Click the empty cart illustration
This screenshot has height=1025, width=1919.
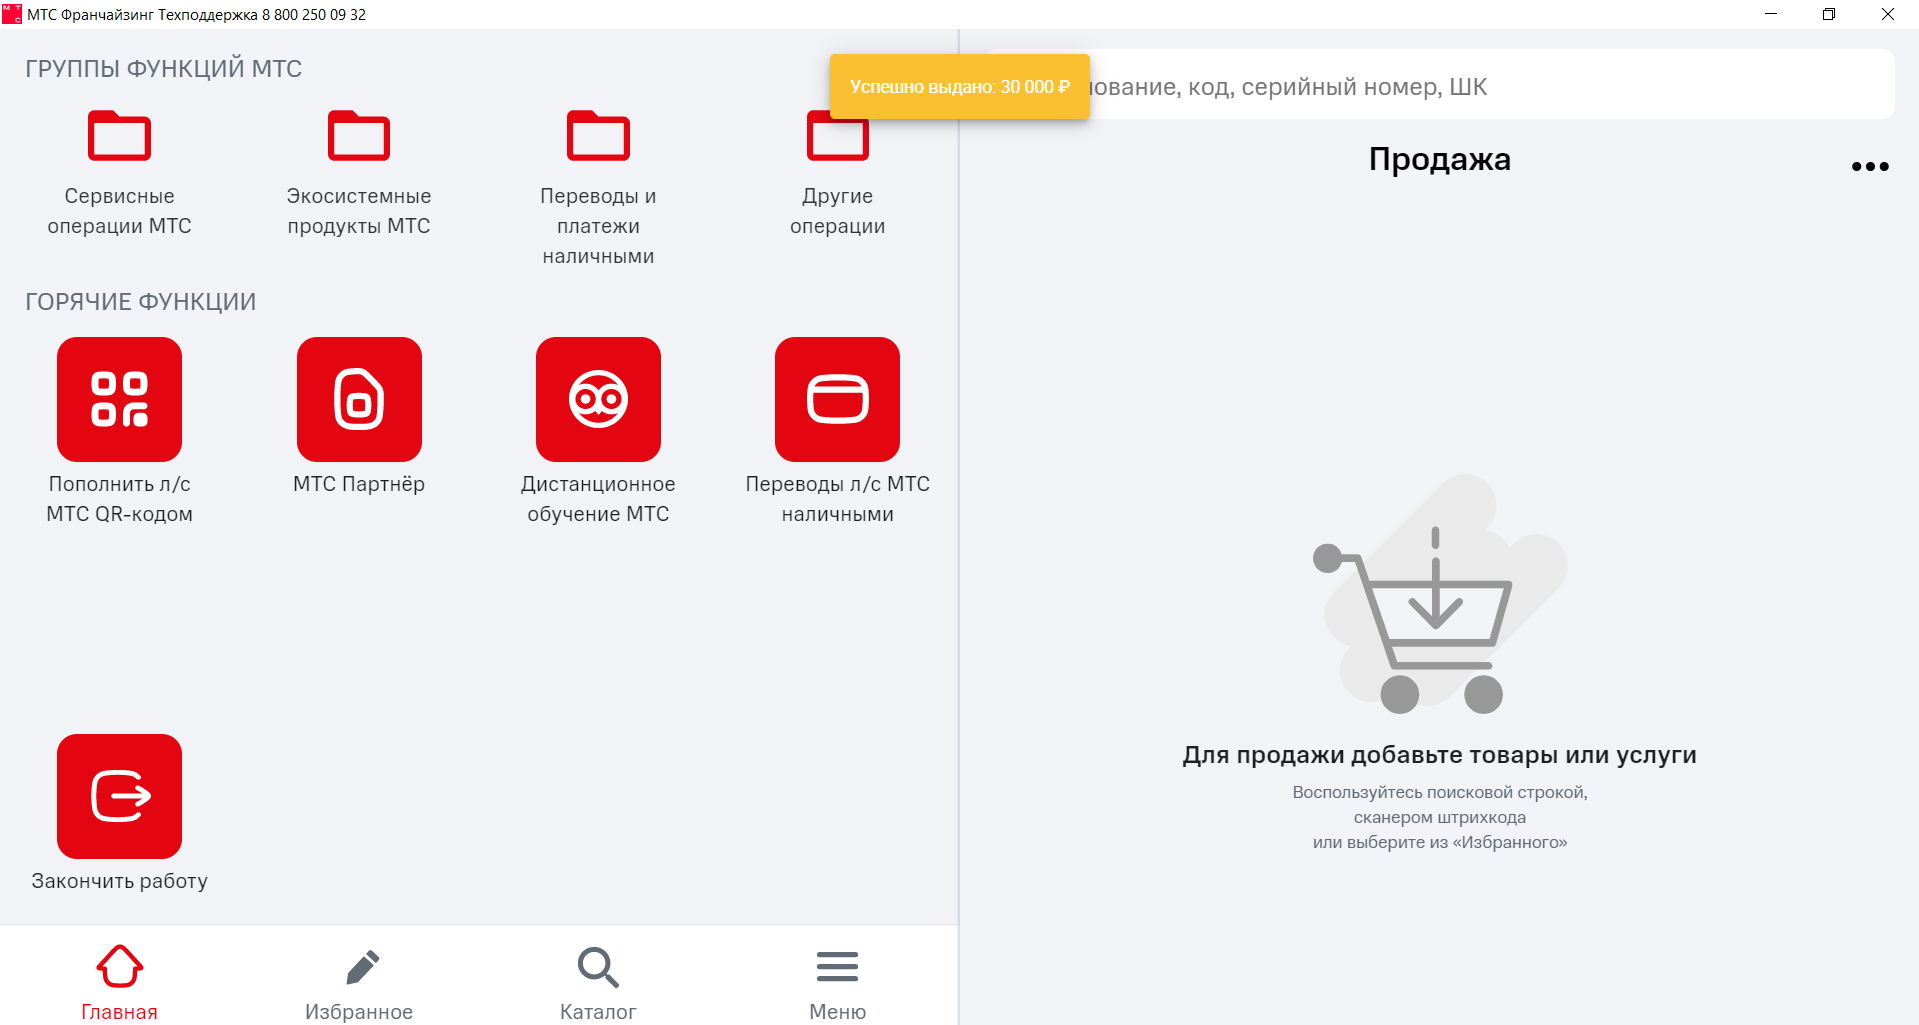[1439, 596]
